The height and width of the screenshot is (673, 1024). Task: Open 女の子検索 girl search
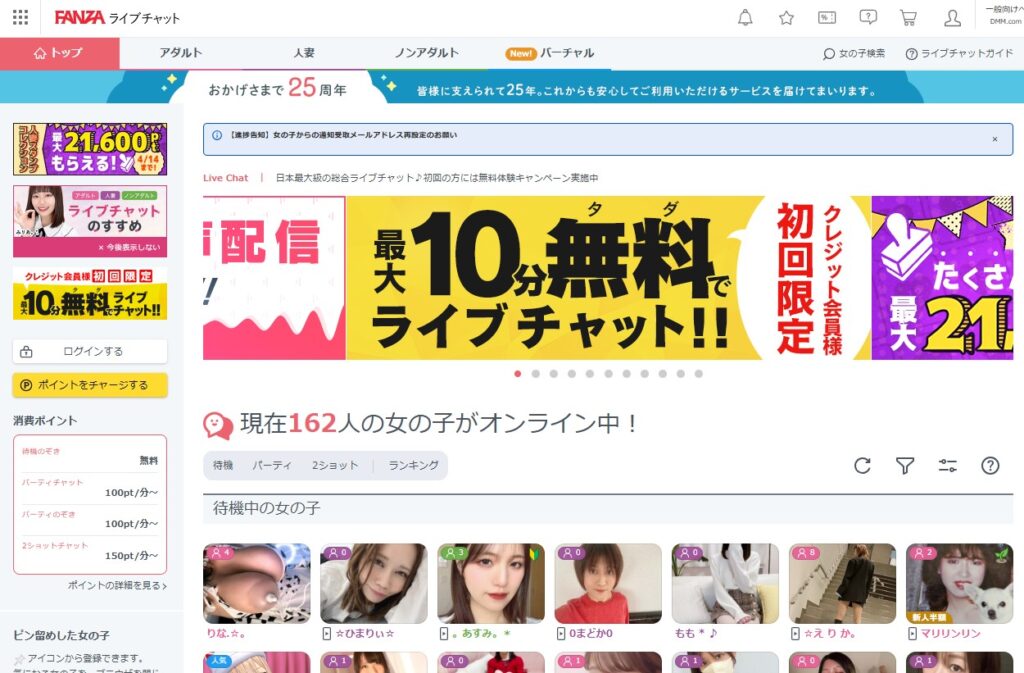[853, 53]
